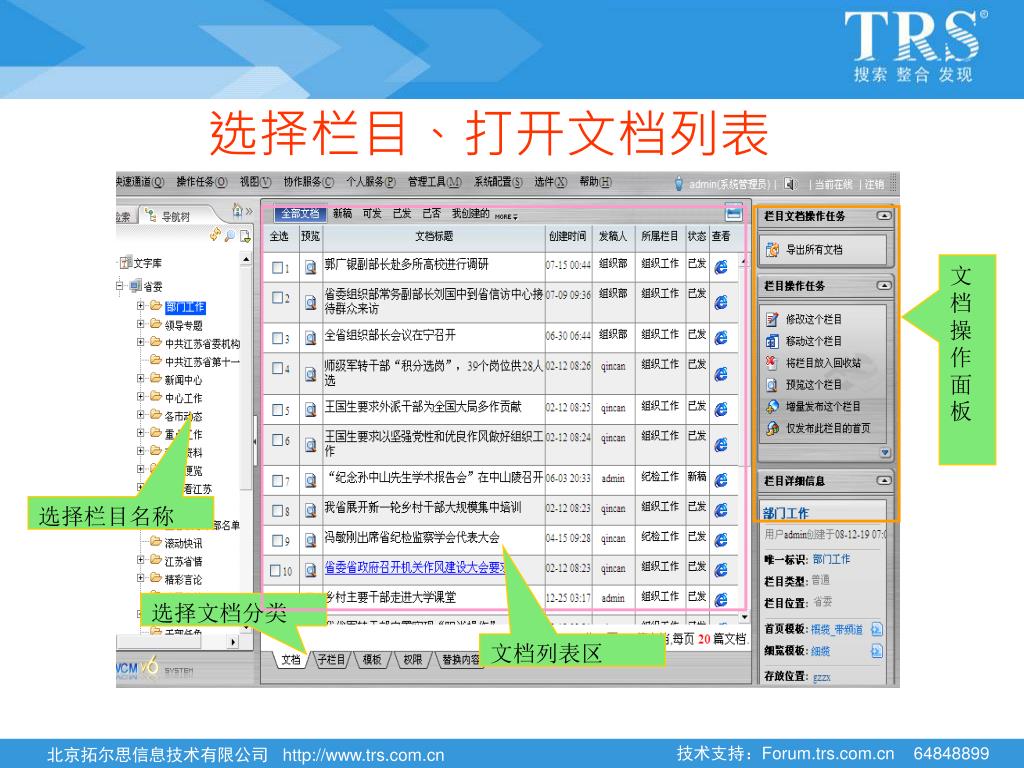Check the box for document row 1
Image resolution: width=1024 pixels, height=768 pixels.
tap(278, 267)
